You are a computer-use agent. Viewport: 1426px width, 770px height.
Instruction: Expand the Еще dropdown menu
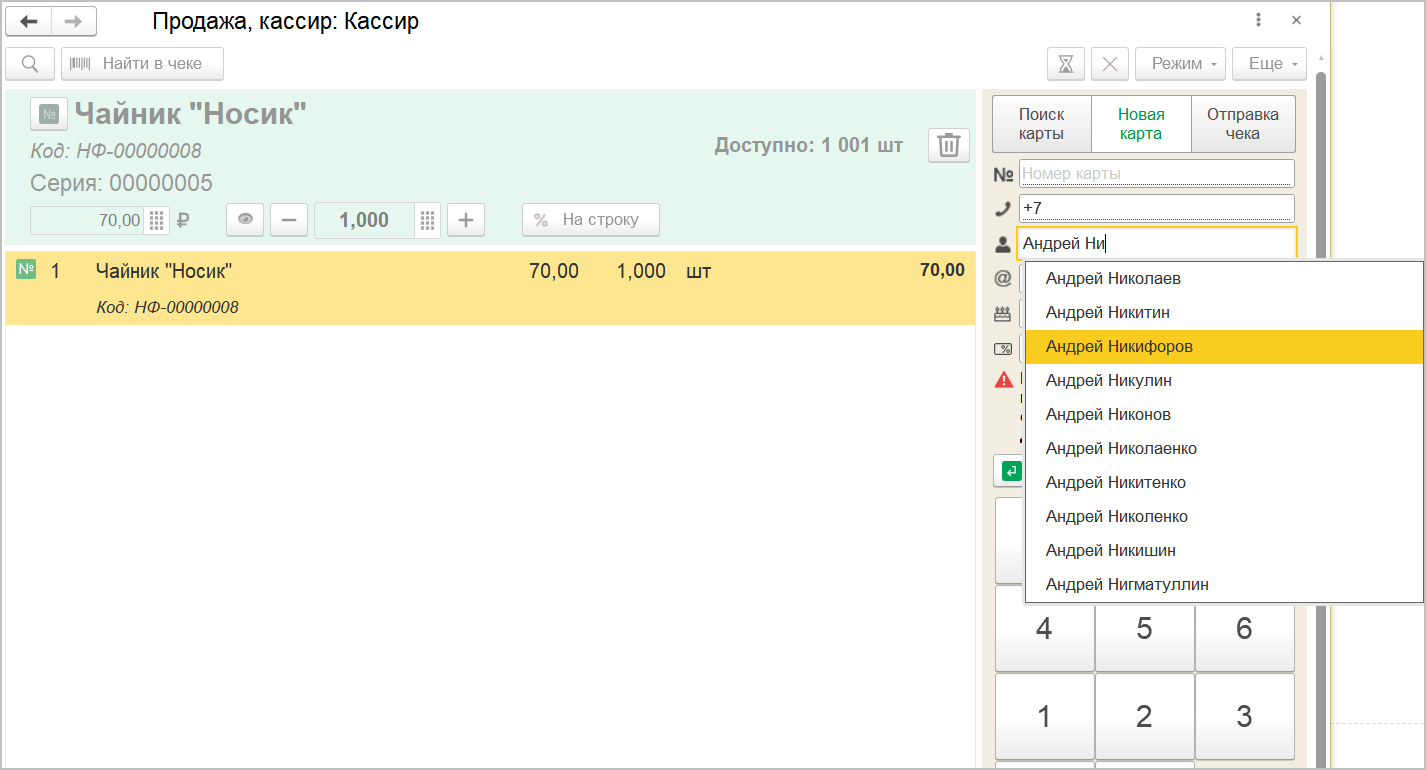pyautogui.click(x=1269, y=64)
